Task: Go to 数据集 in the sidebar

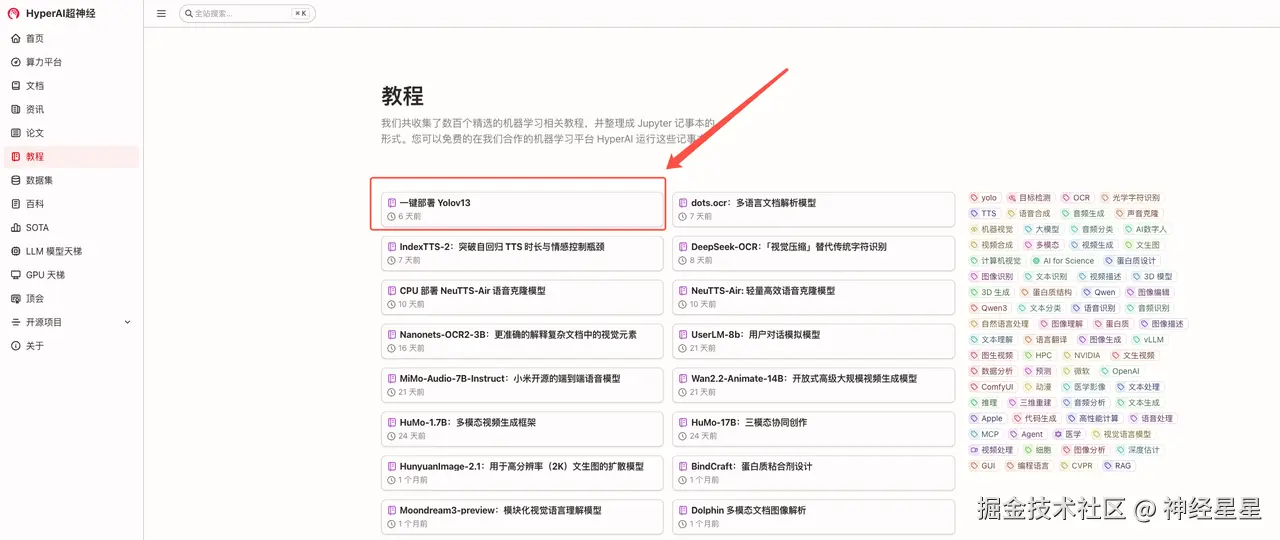Action: coord(72,180)
